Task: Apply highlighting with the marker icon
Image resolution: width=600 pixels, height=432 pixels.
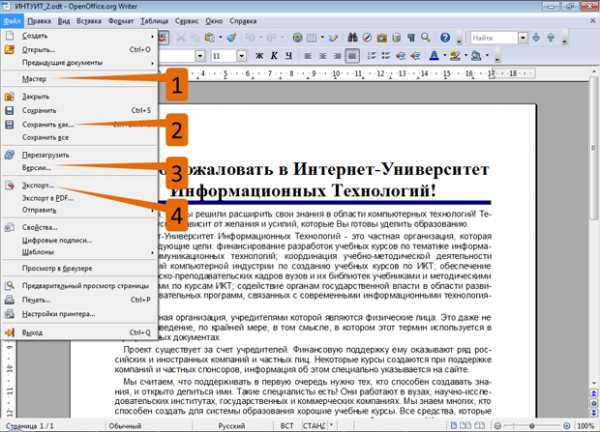Action: coord(455,56)
